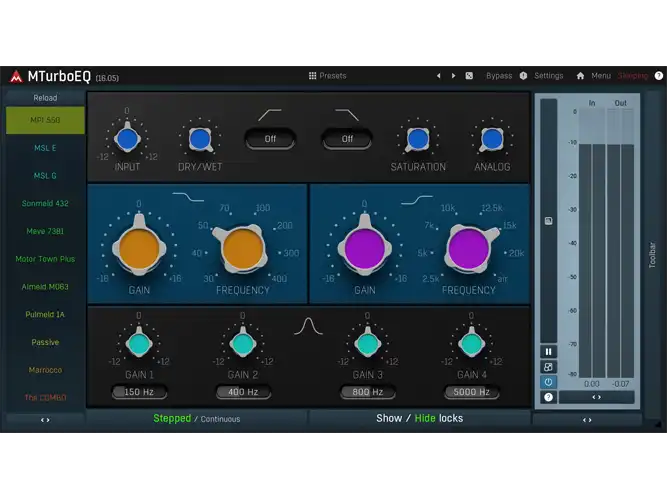Open the 400 Hz frequency selector
This screenshot has height=500, width=667.
[243, 392]
